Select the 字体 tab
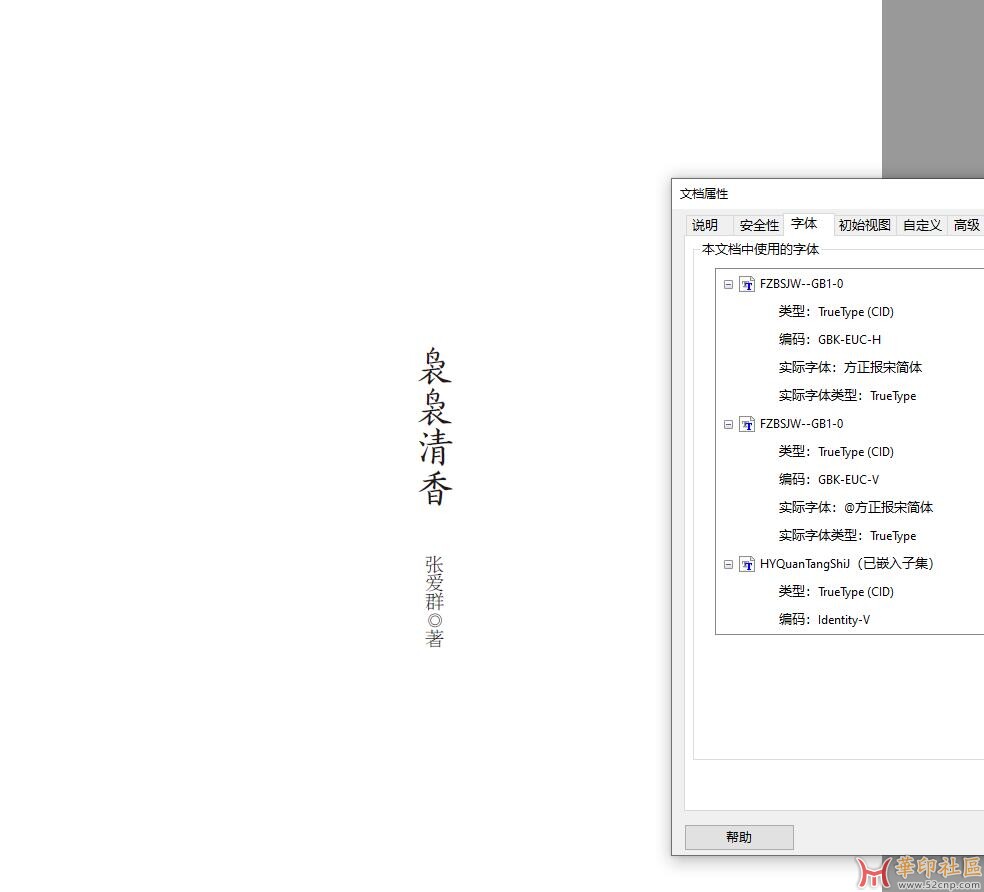 pyautogui.click(x=804, y=223)
